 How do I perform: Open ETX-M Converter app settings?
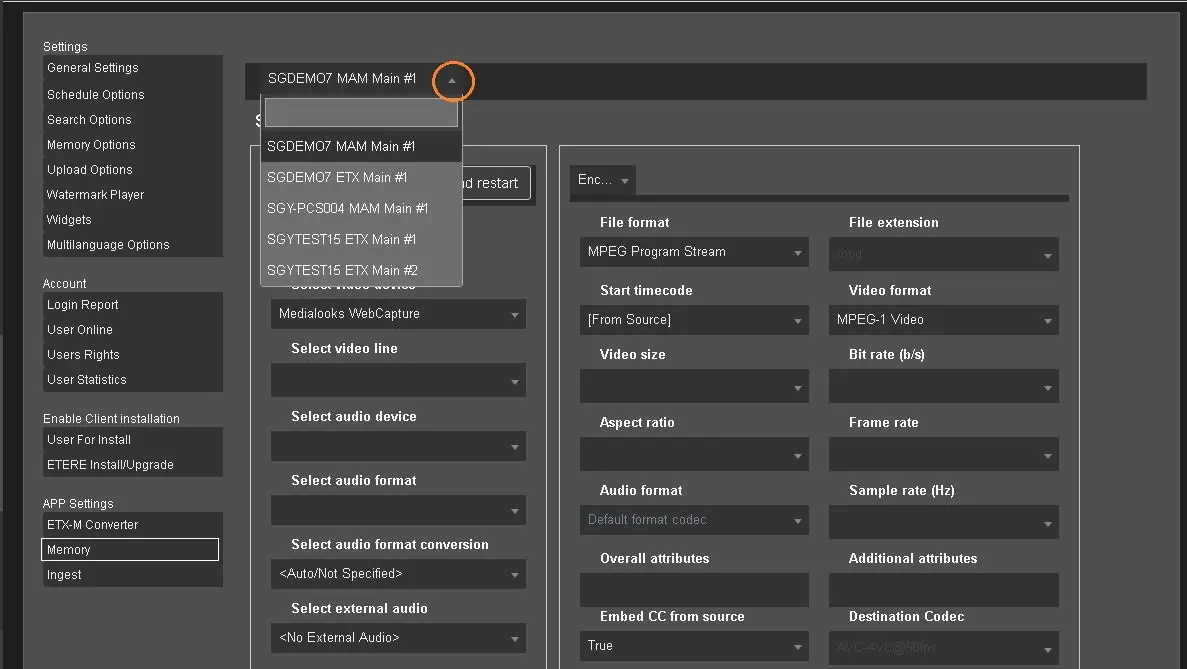[93, 525]
